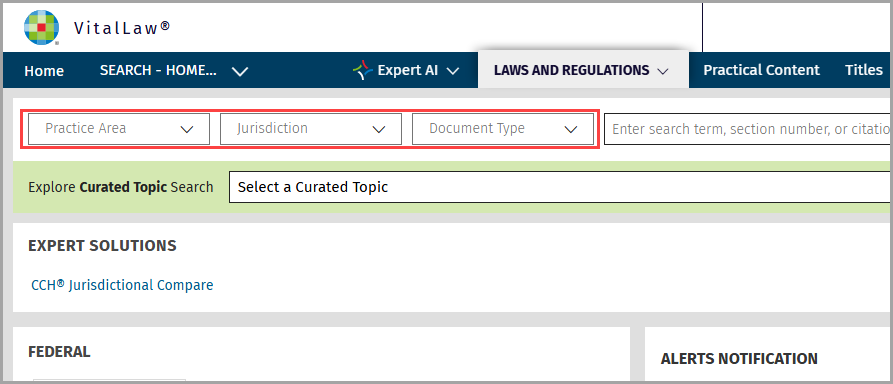The image size is (893, 384).
Task: Switch to Practical Content tab
Action: pos(761,70)
